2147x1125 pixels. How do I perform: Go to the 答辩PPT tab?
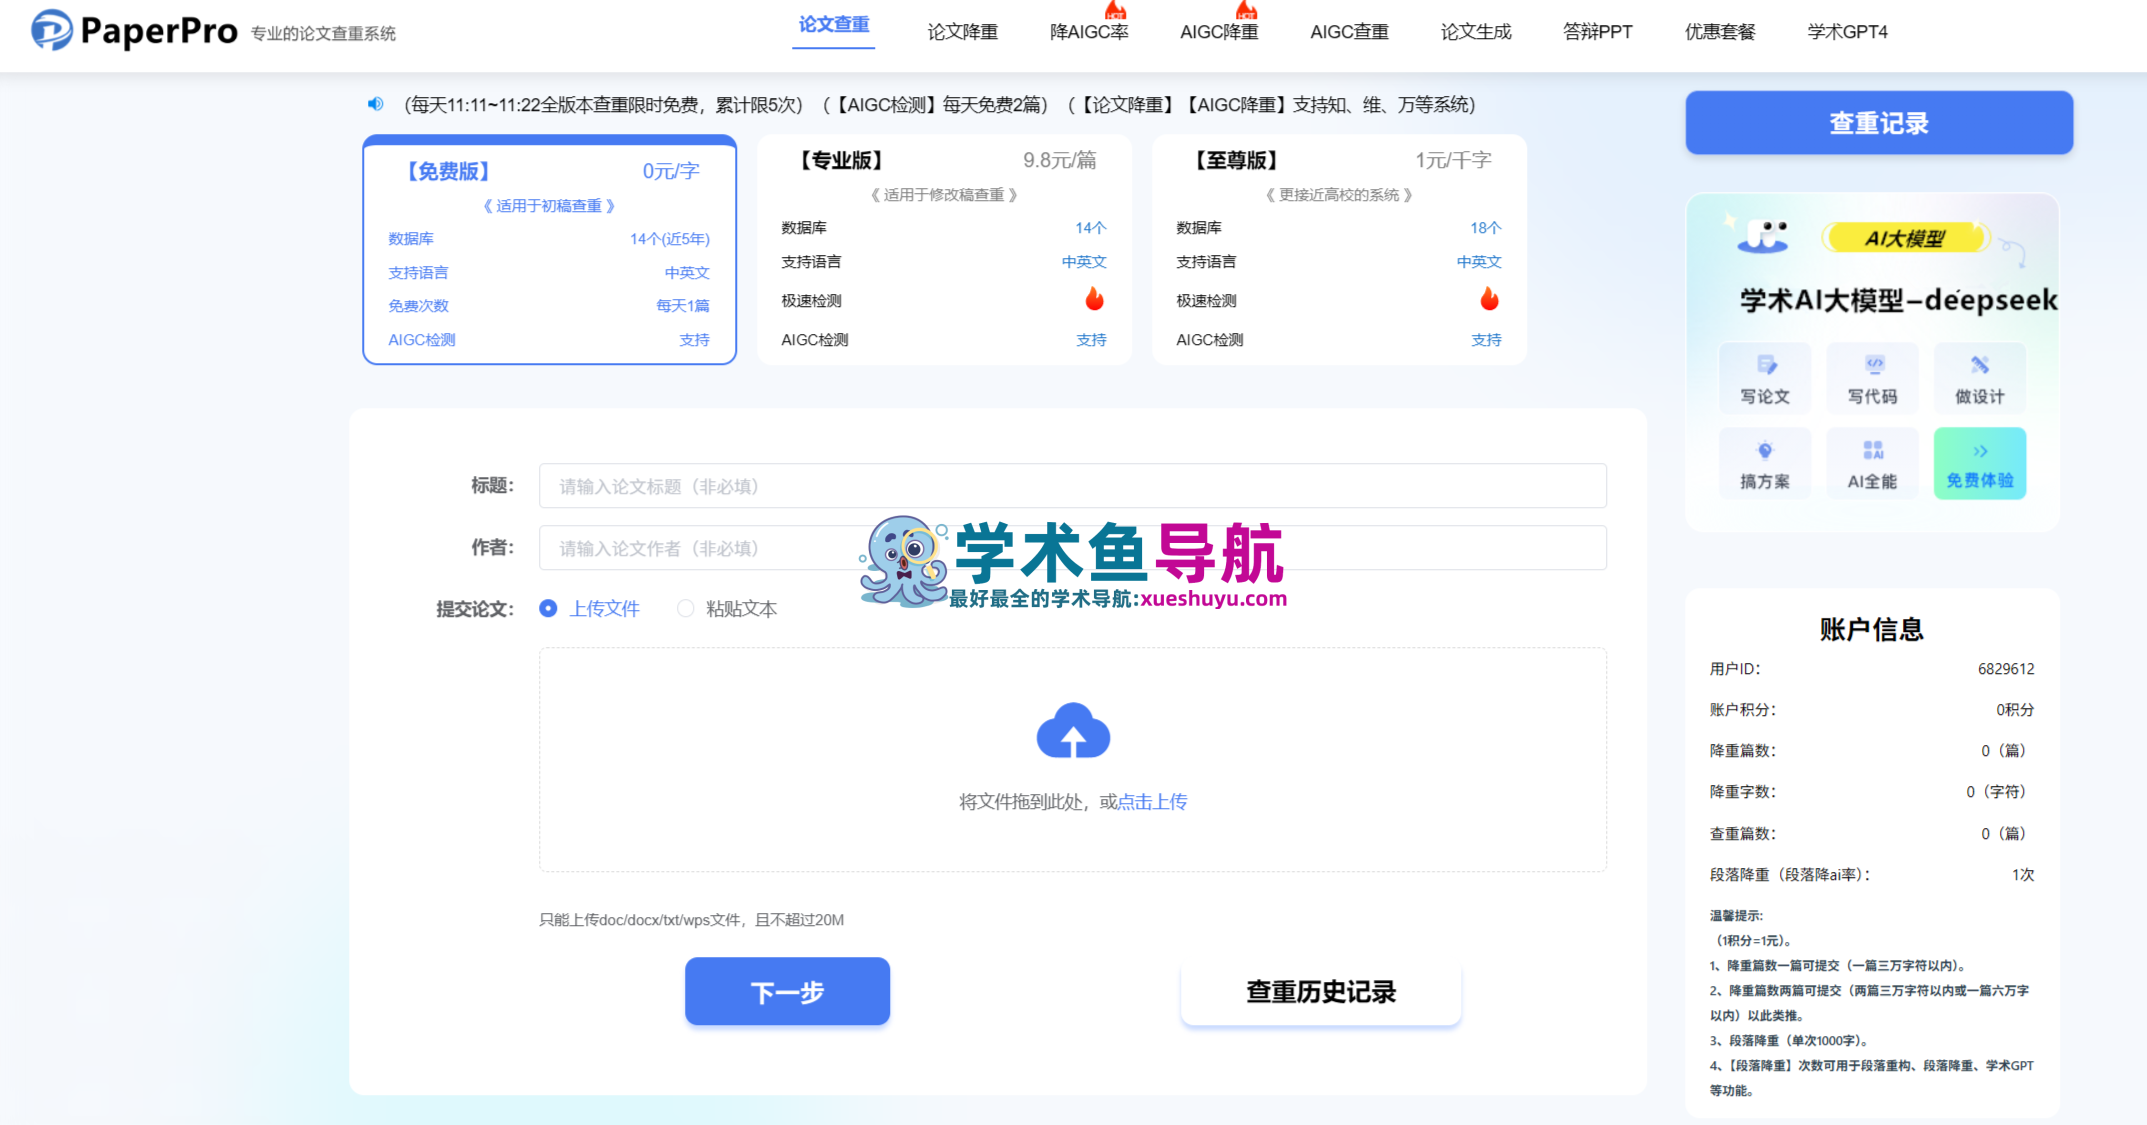1598,32
